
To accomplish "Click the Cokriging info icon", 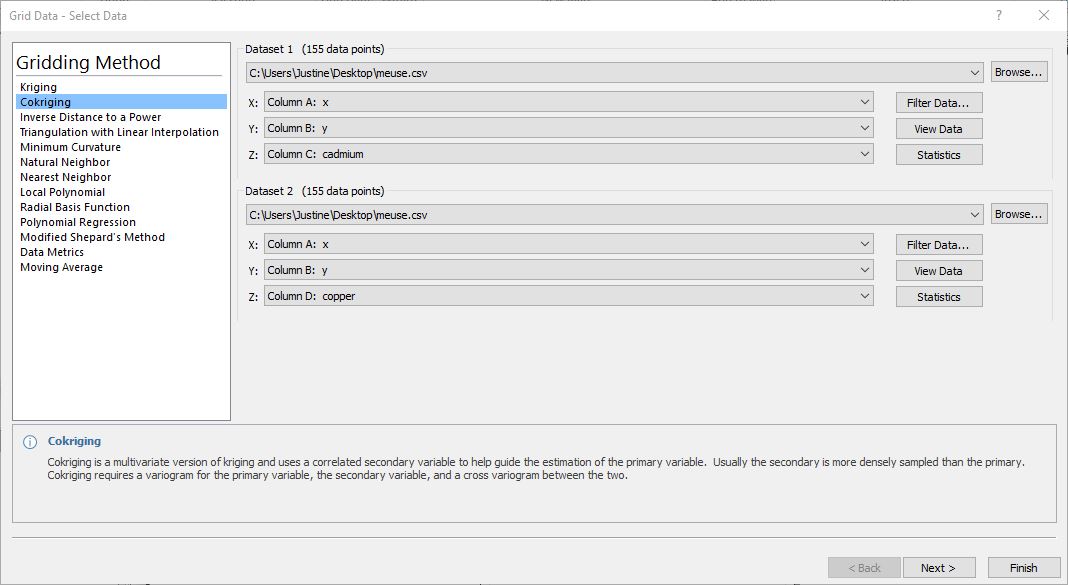I will [x=30, y=442].
